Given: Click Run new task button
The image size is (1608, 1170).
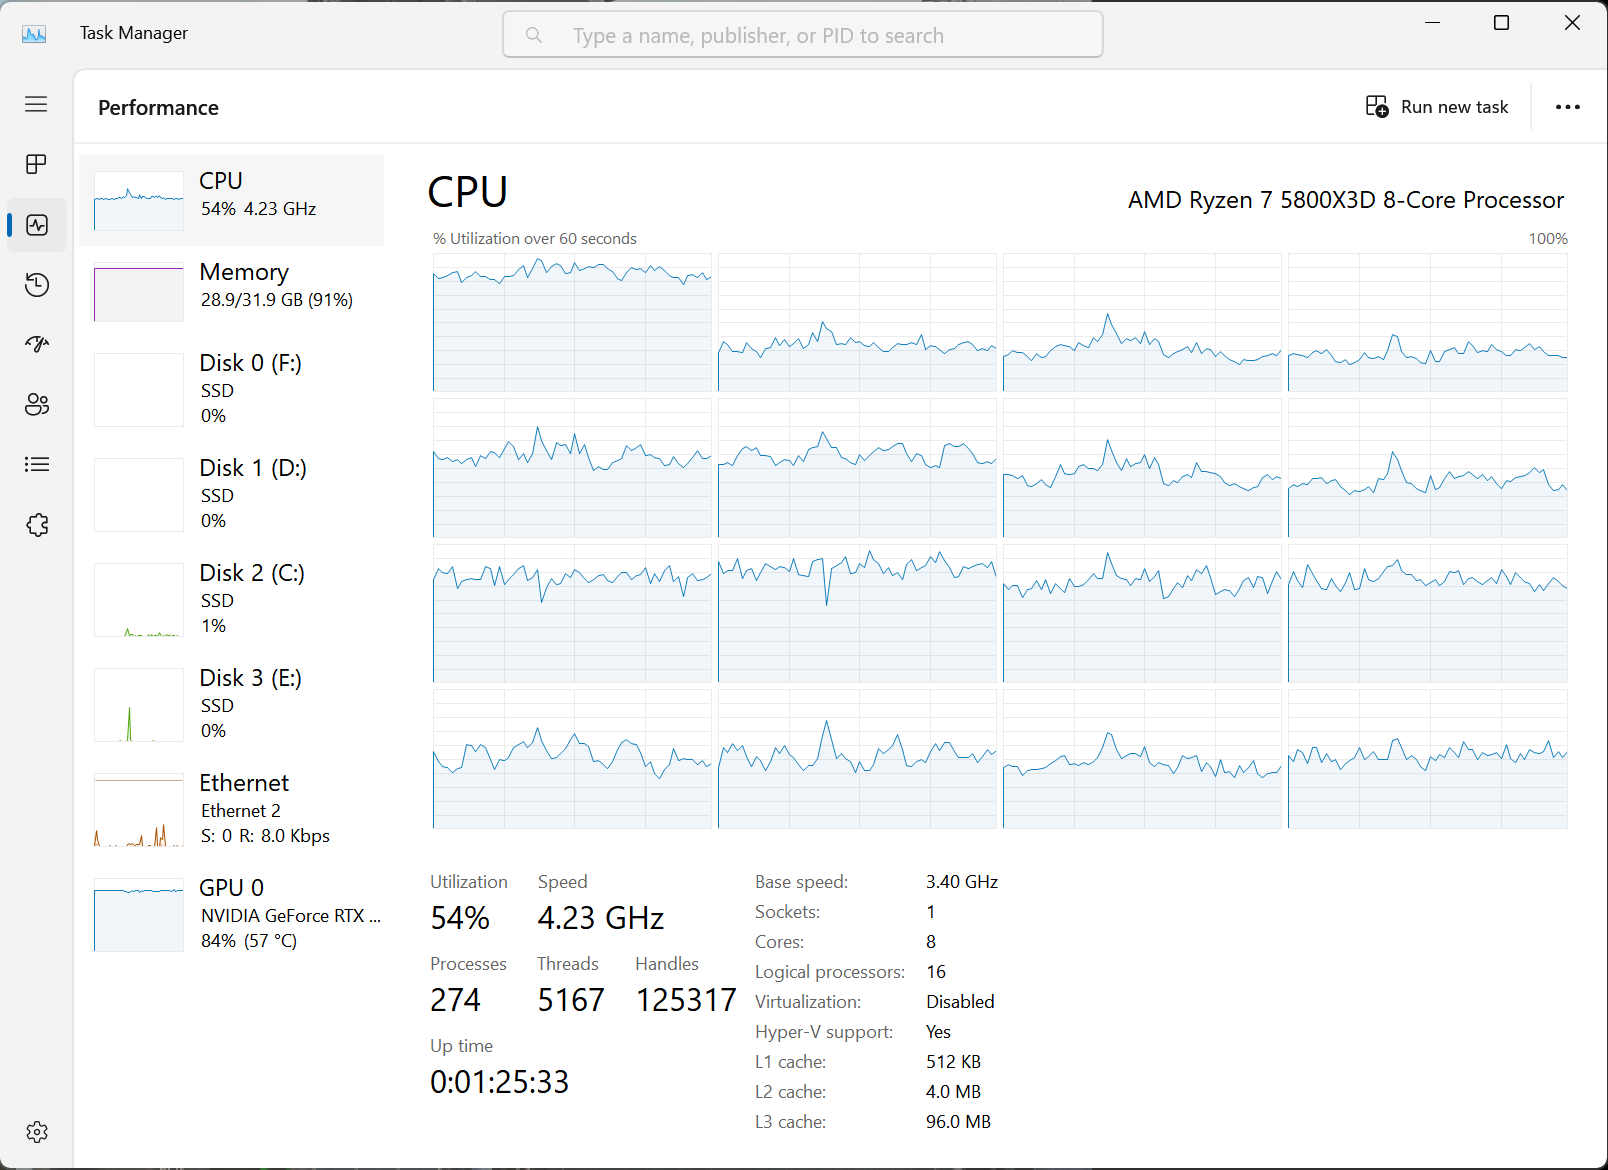Looking at the screenshot, I should [1437, 107].
